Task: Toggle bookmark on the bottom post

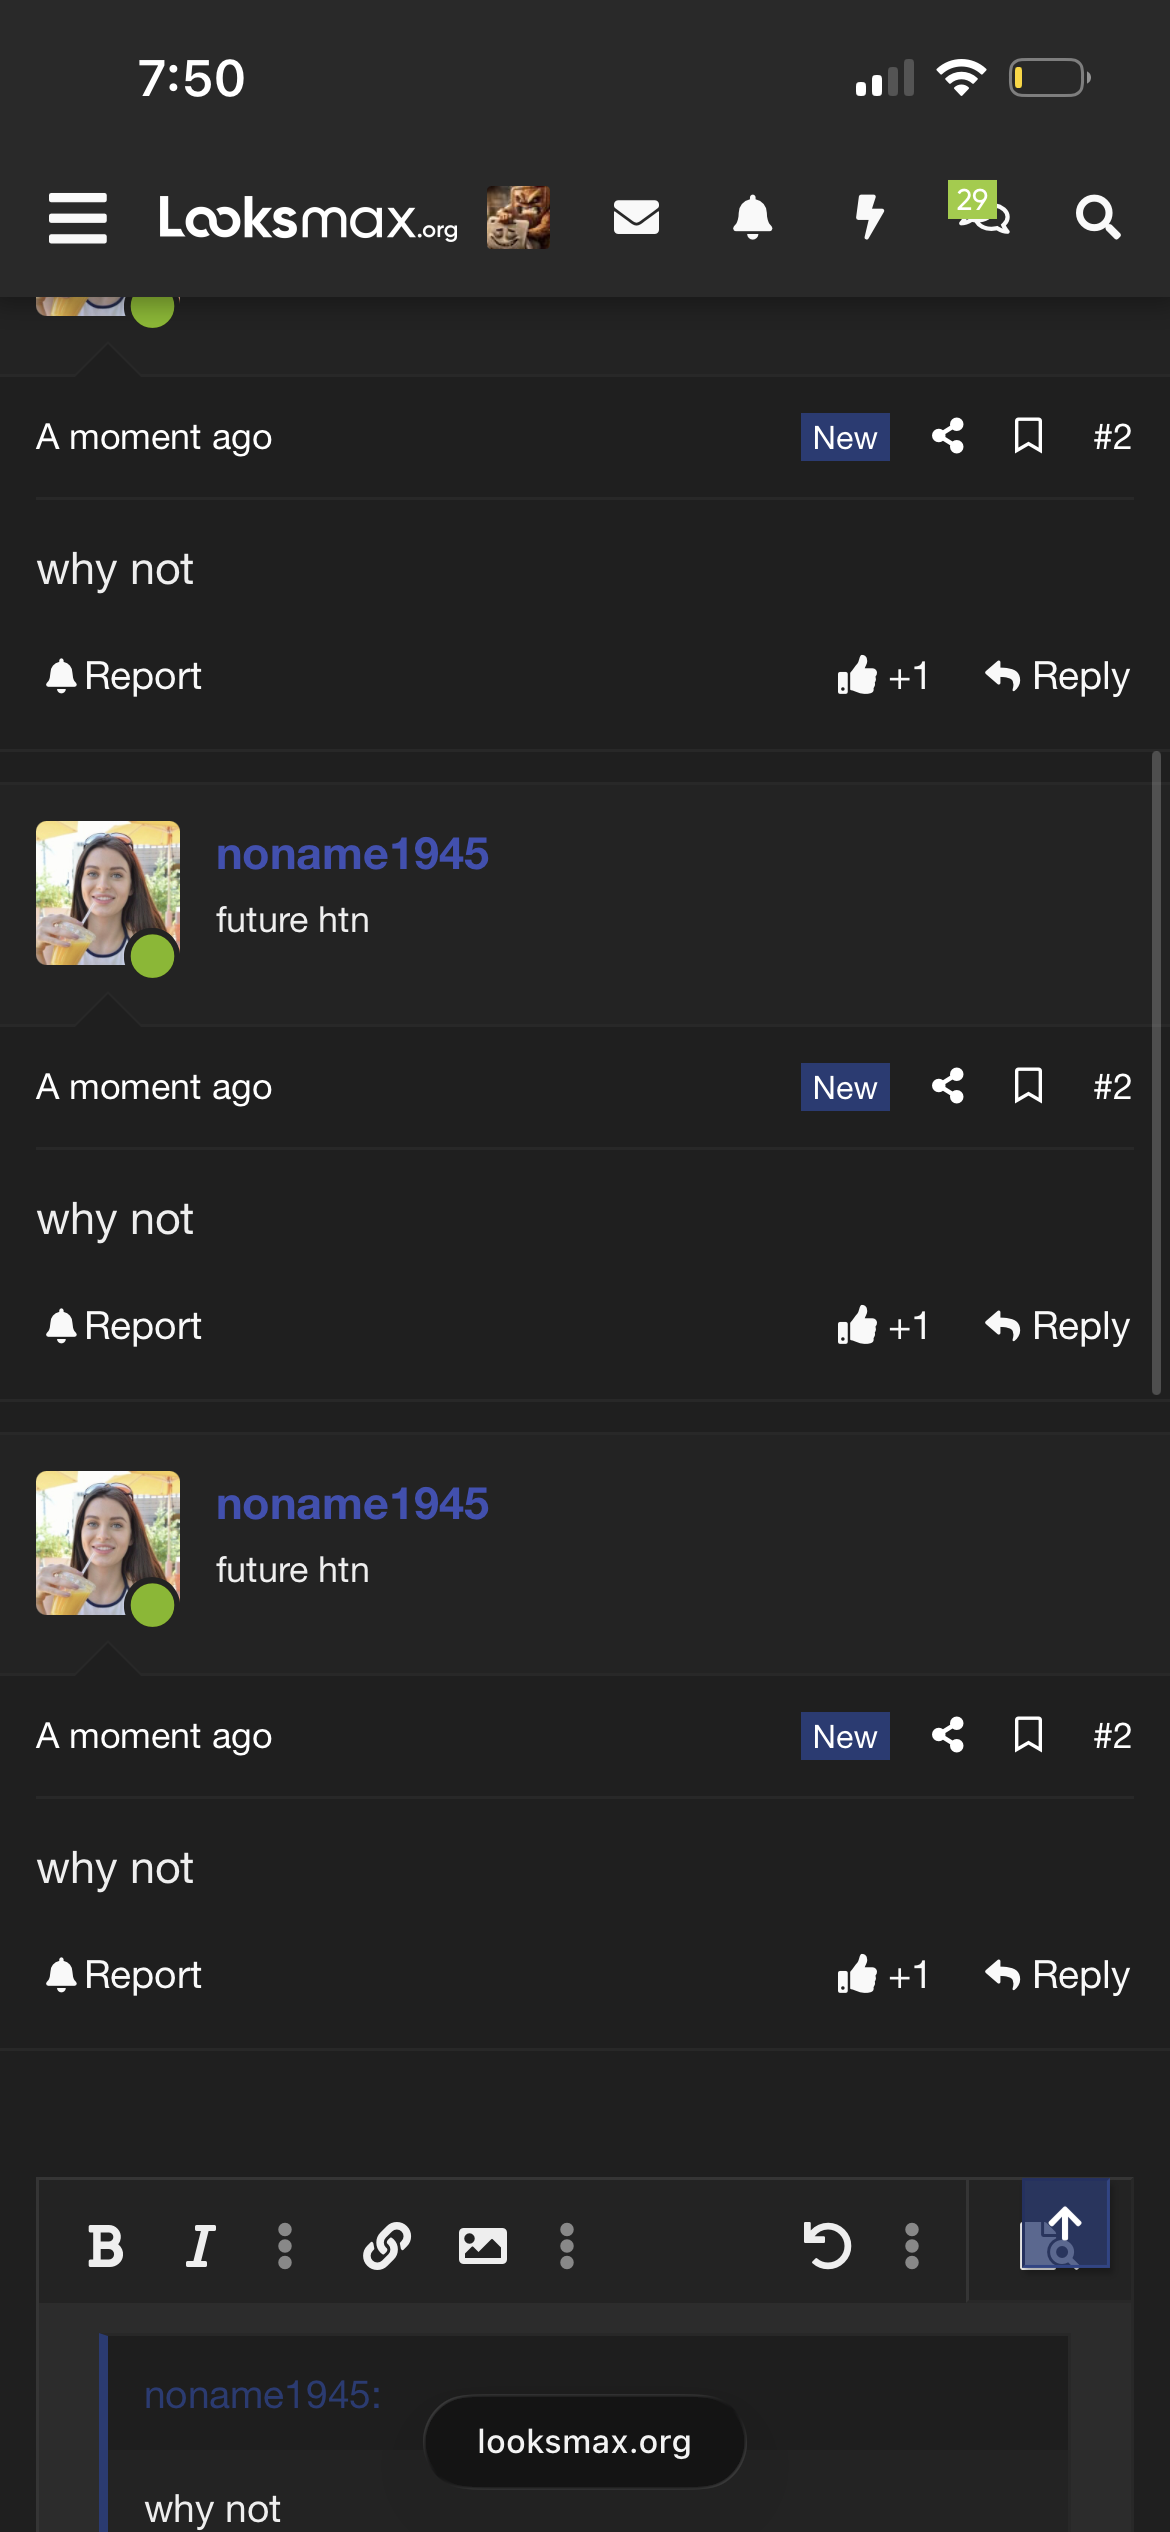Action: (1029, 1735)
